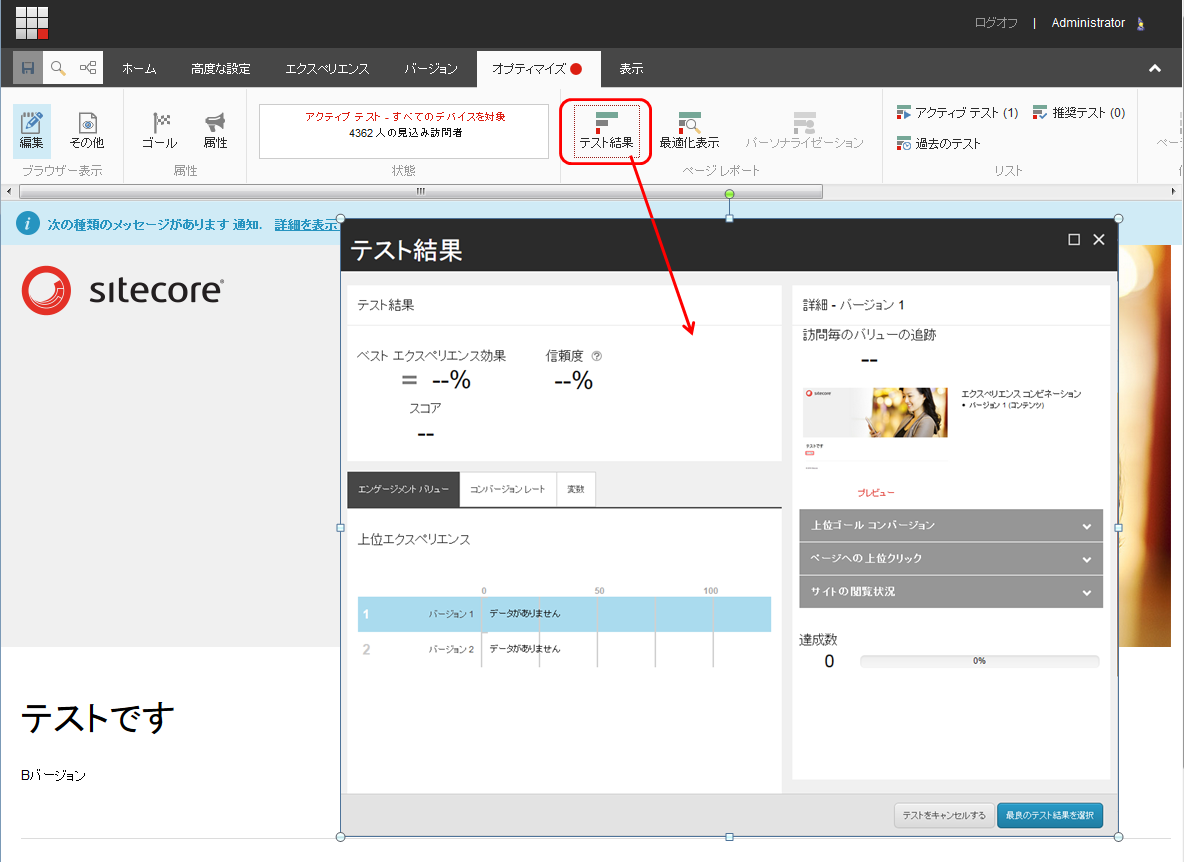Click the Bバージョン text
Screen dimensions: 1184x862
point(54,775)
